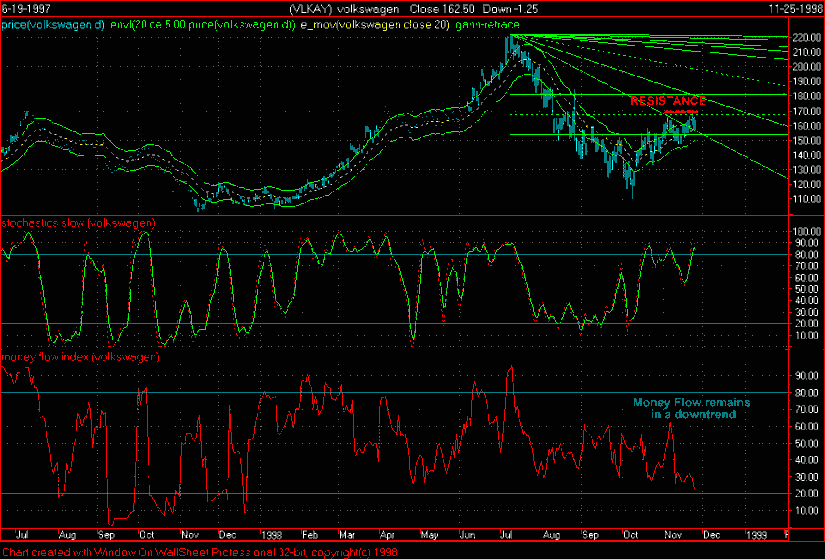Click the 100.00 stochastics axis label
Image resolution: width=825 pixels, height=559 pixels.
[x=806, y=232]
